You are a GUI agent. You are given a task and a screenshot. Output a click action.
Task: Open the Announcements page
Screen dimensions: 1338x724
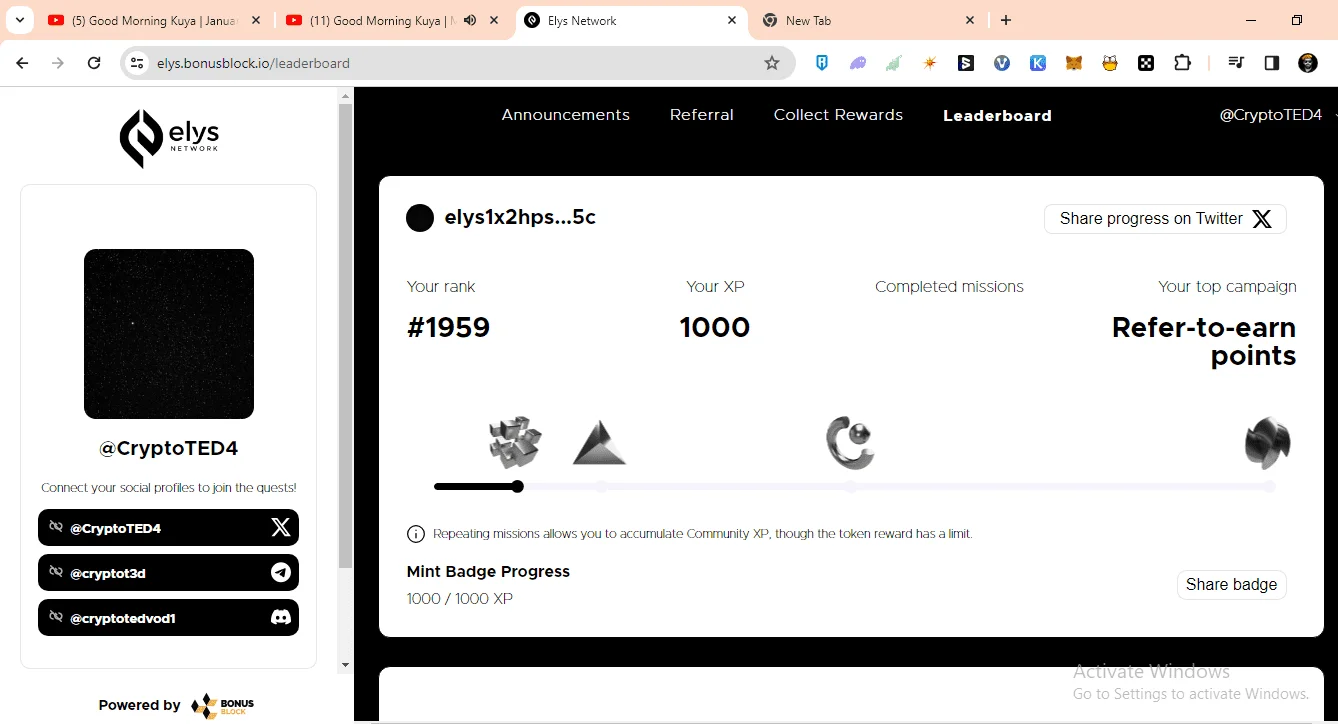(x=565, y=115)
